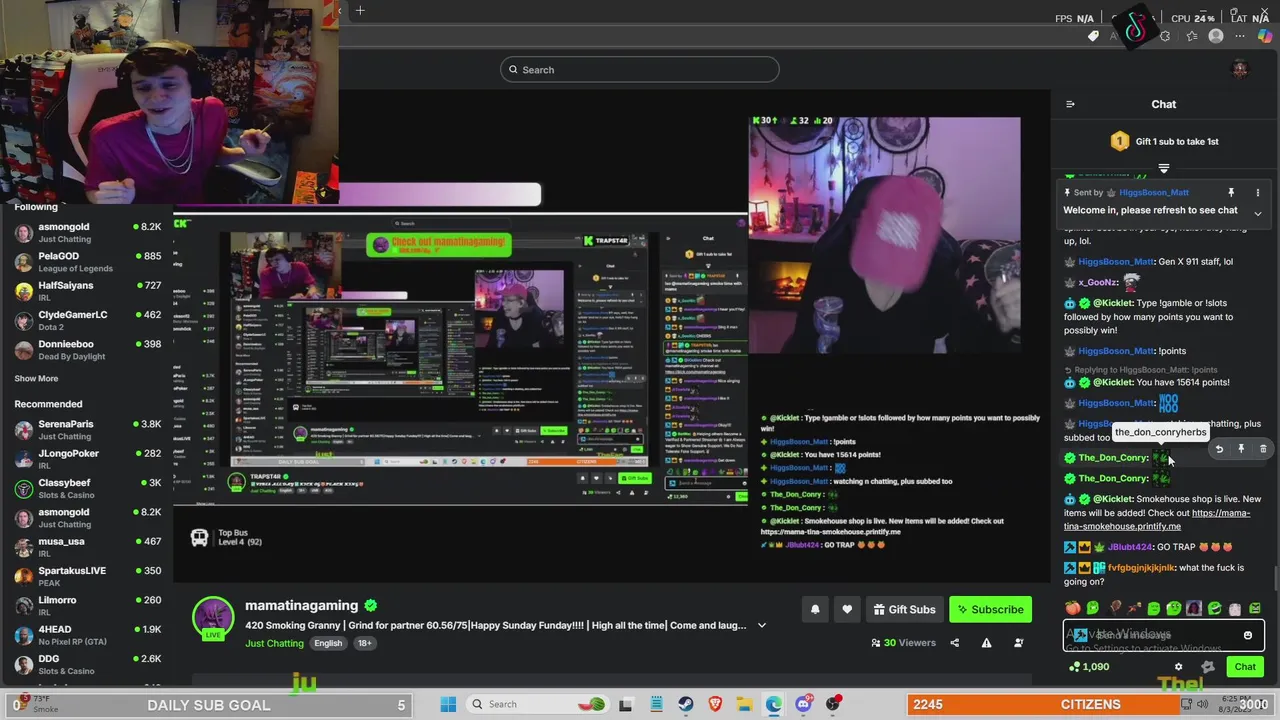Open 4HEAD recommended channel
This screenshot has height=720, width=1280.
coord(86,635)
